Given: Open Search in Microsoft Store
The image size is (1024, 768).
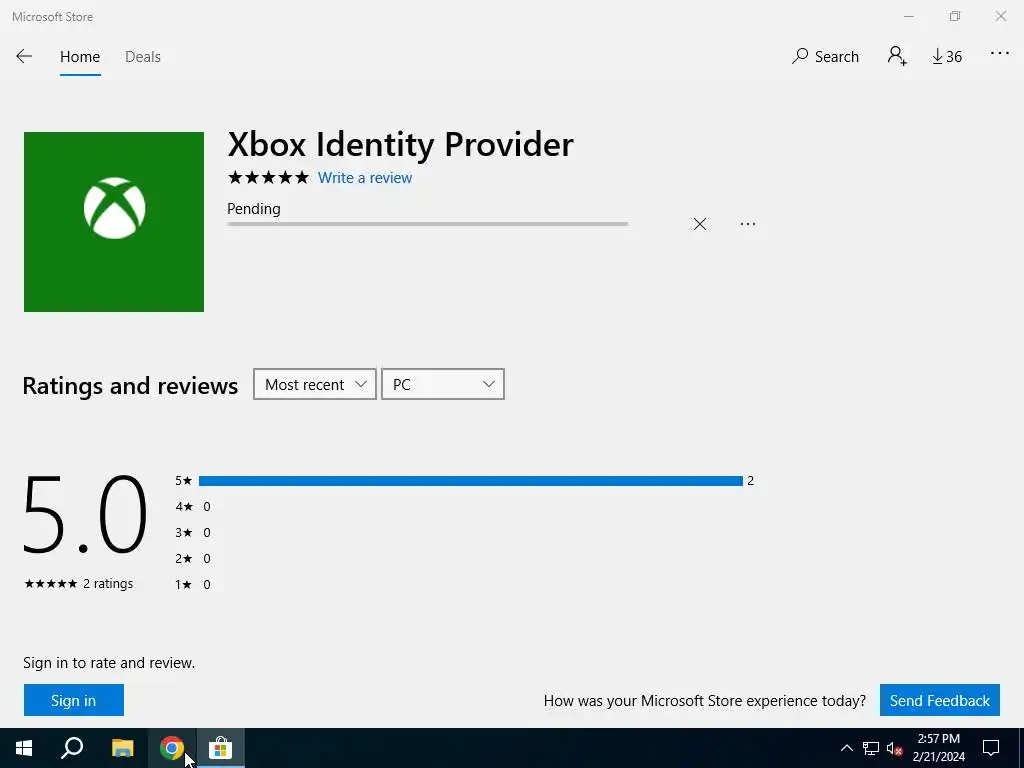Looking at the screenshot, I should click(x=825, y=57).
